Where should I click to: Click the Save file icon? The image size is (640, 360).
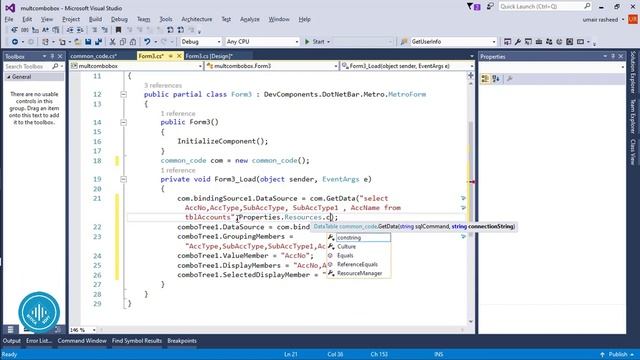pos(88,42)
